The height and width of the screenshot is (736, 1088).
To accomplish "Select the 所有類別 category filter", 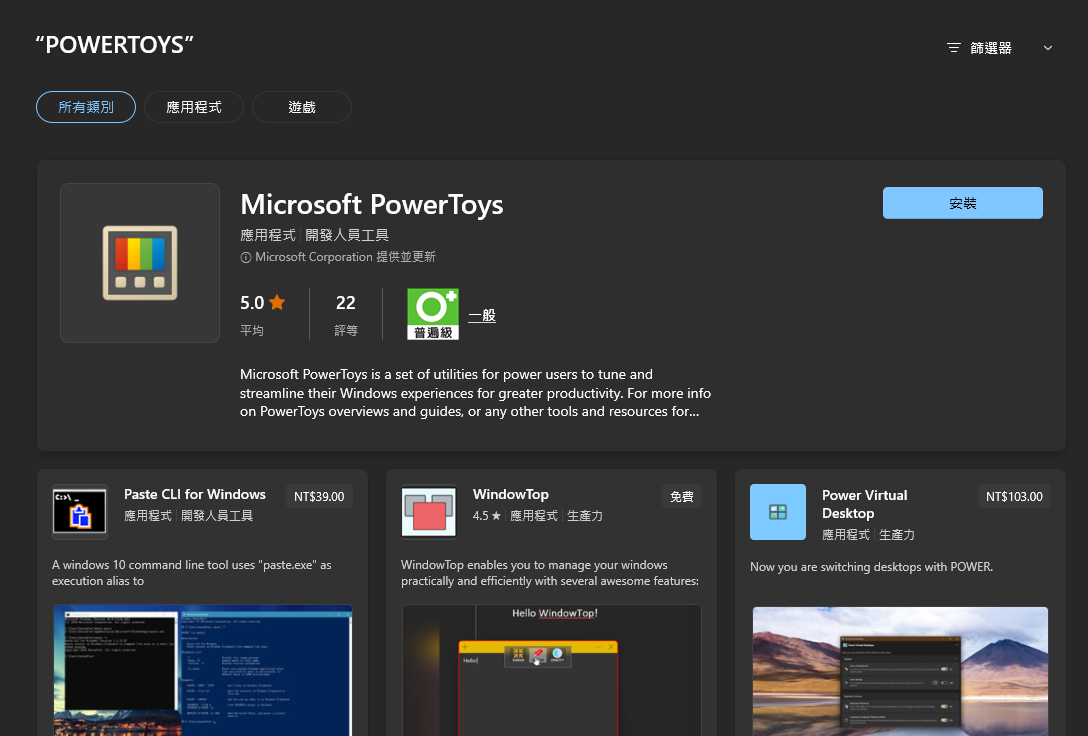I will [x=86, y=107].
